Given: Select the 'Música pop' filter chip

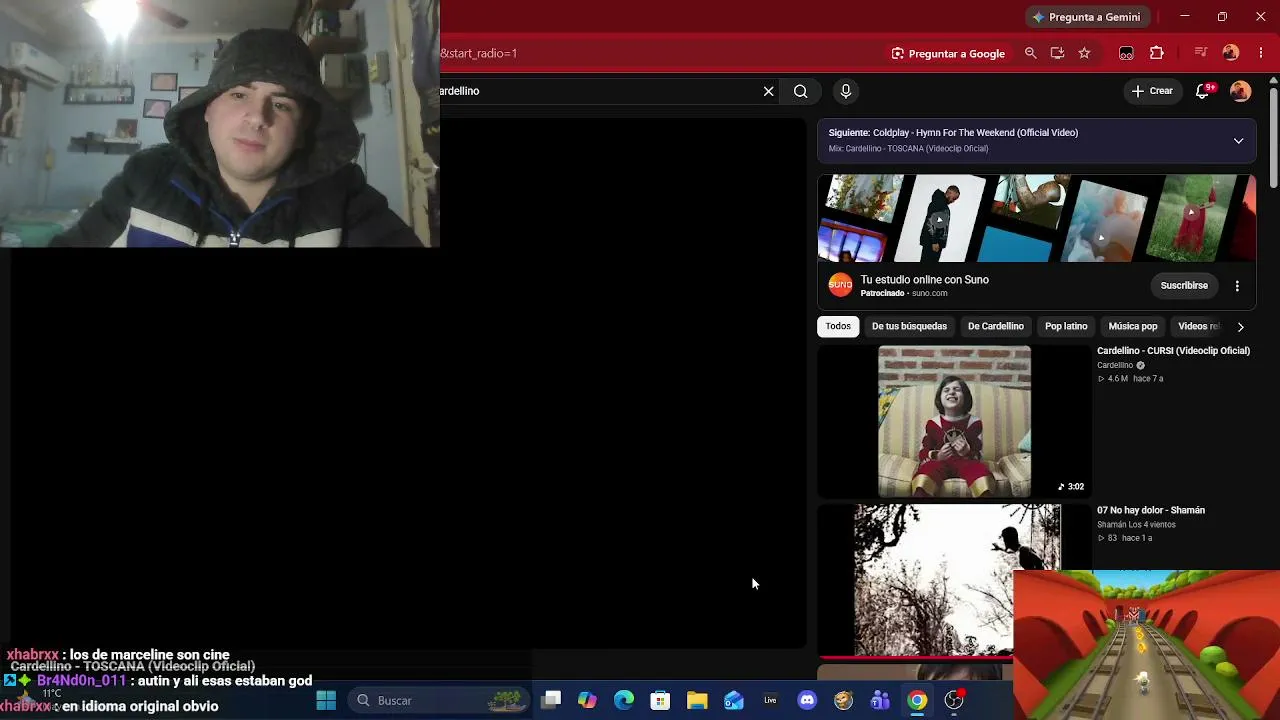Looking at the screenshot, I should [1133, 326].
